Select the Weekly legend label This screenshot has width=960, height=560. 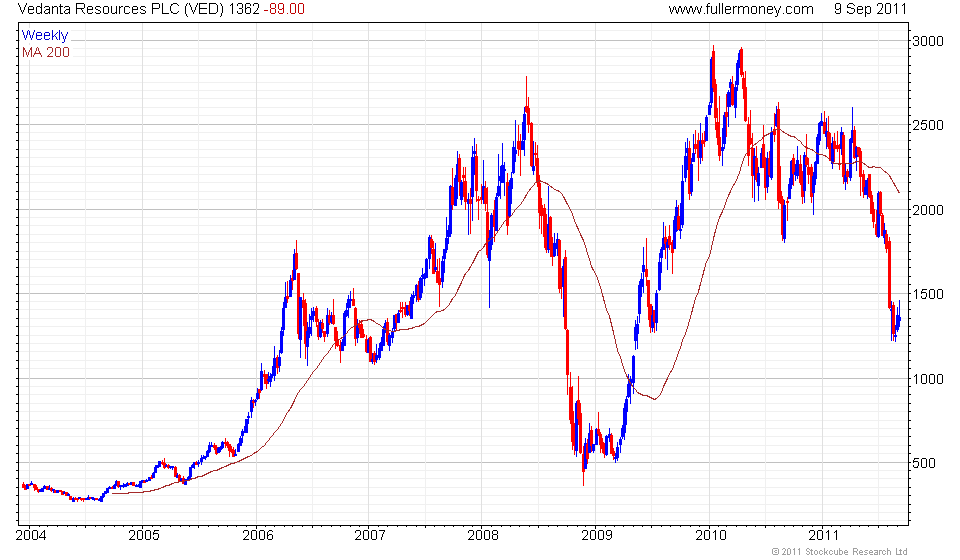click(x=45, y=35)
